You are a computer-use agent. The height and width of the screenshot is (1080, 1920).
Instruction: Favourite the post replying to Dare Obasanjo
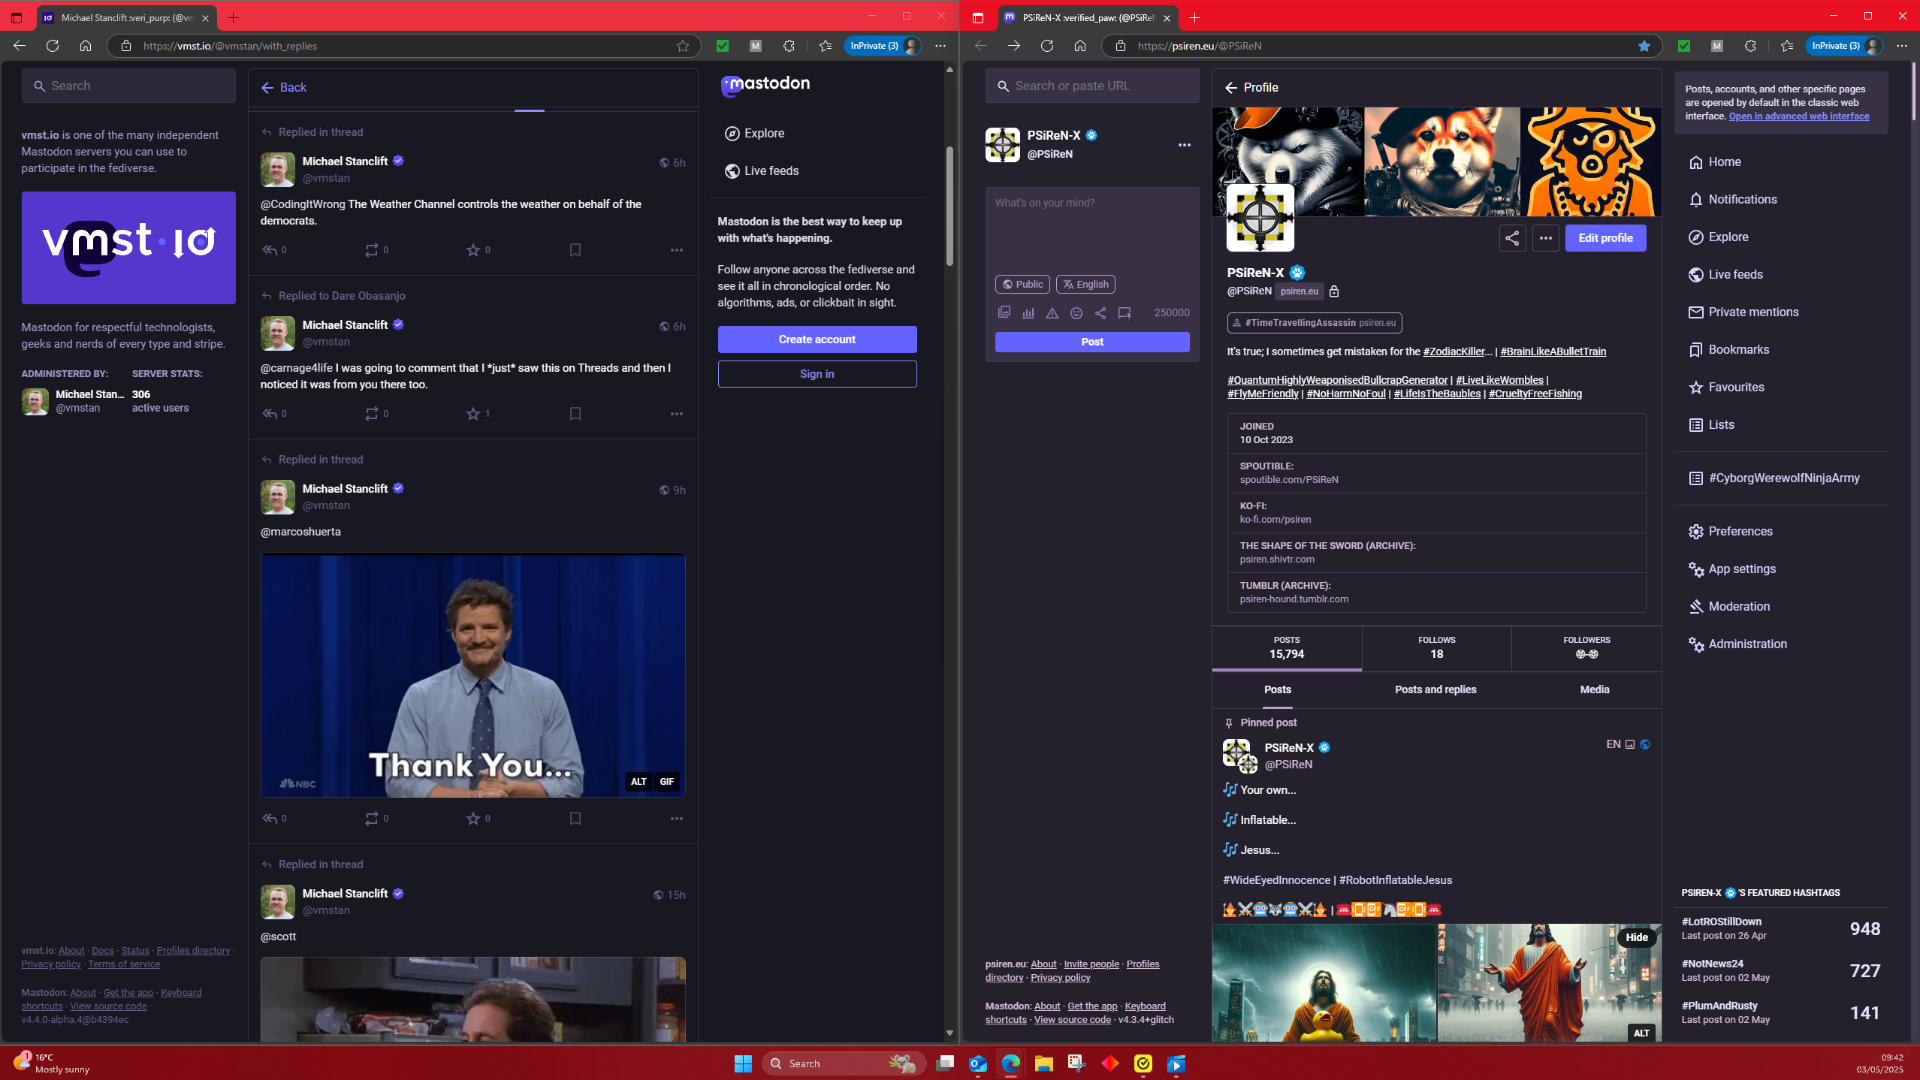pos(473,414)
